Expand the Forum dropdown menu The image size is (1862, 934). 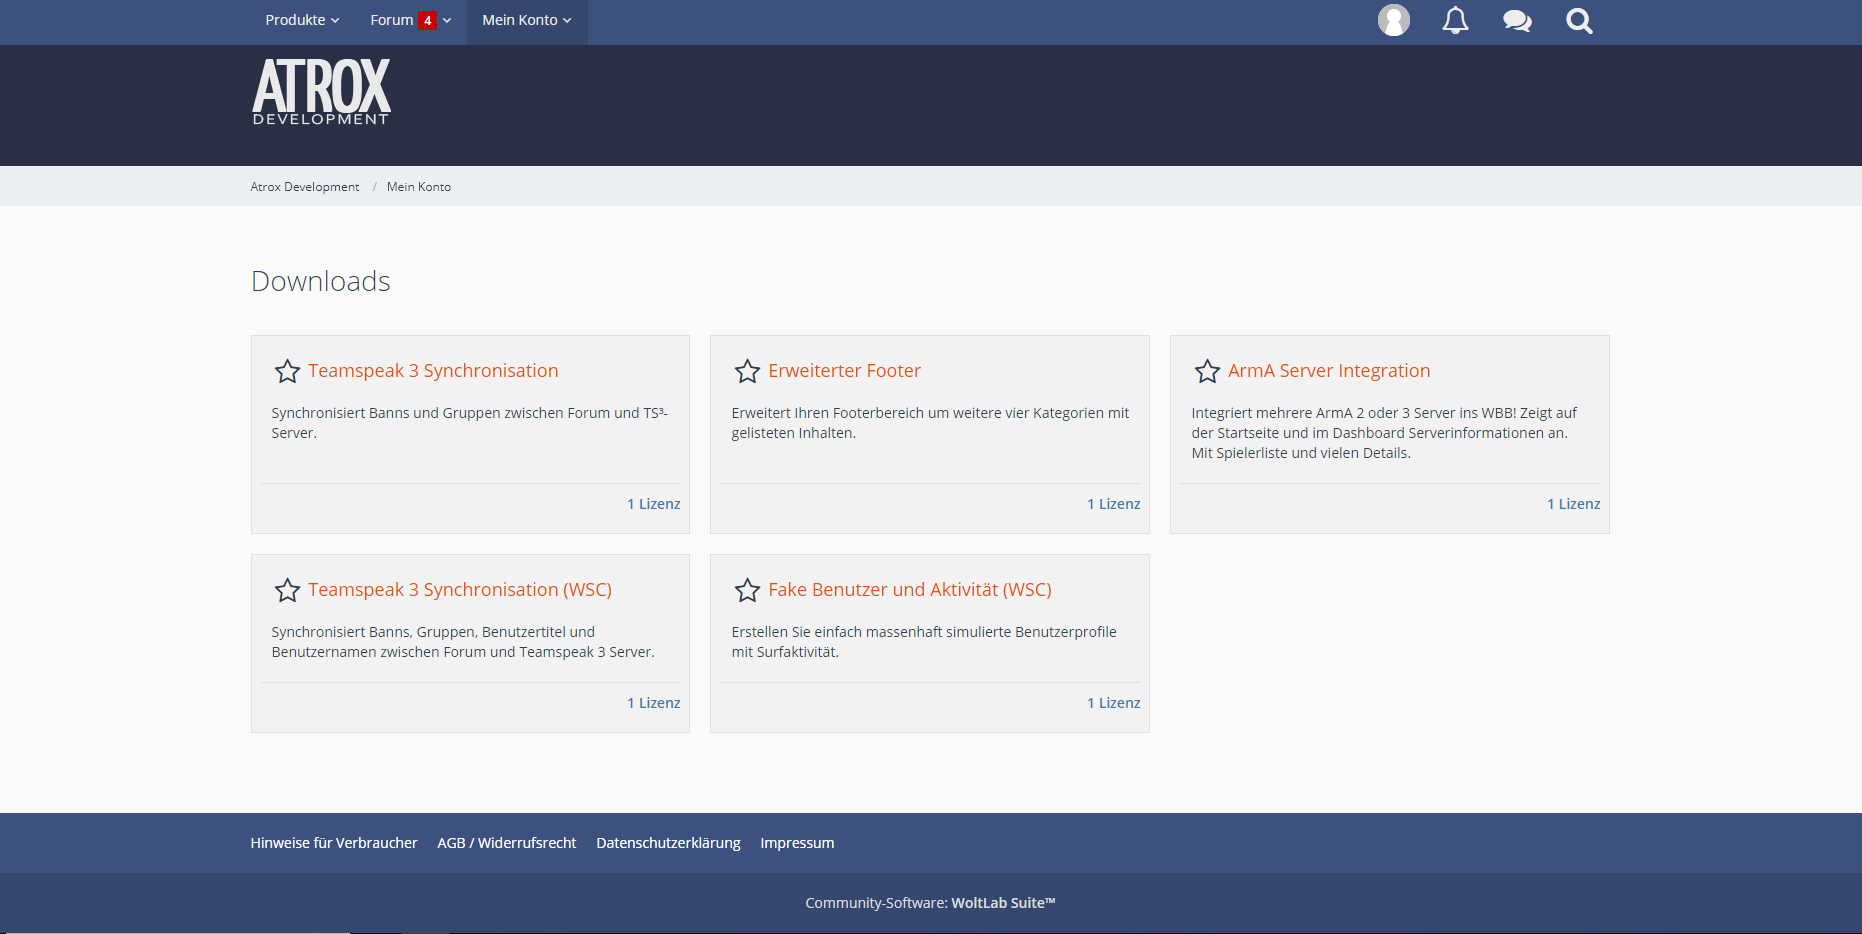[x=392, y=20]
